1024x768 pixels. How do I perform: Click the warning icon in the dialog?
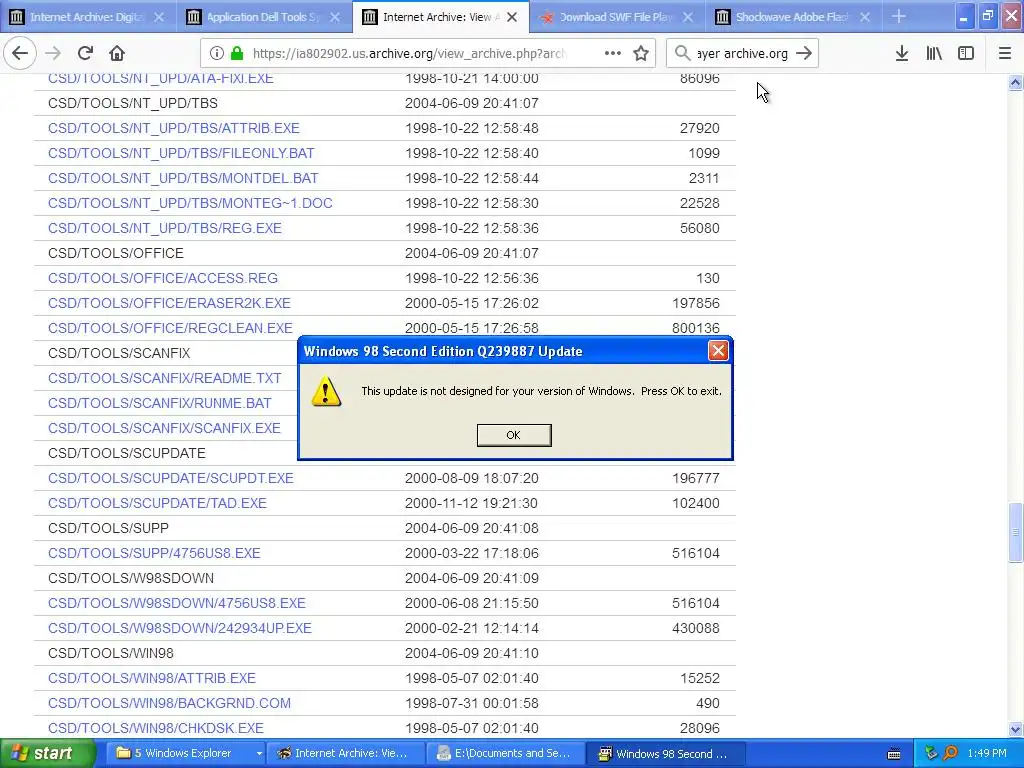326,392
